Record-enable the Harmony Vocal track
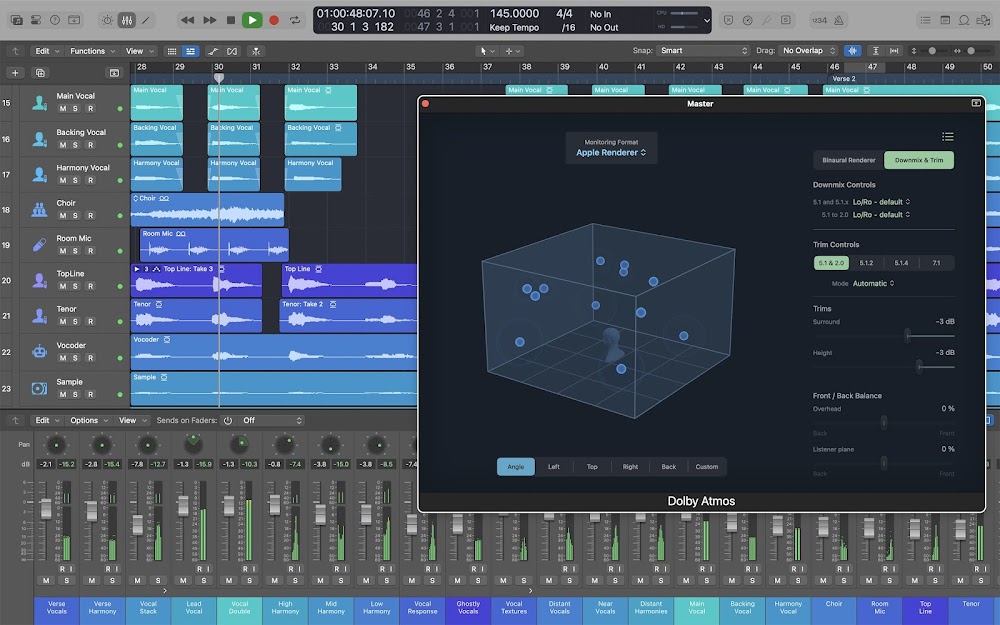Image resolution: width=1000 pixels, height=625 pixels. 91,180
